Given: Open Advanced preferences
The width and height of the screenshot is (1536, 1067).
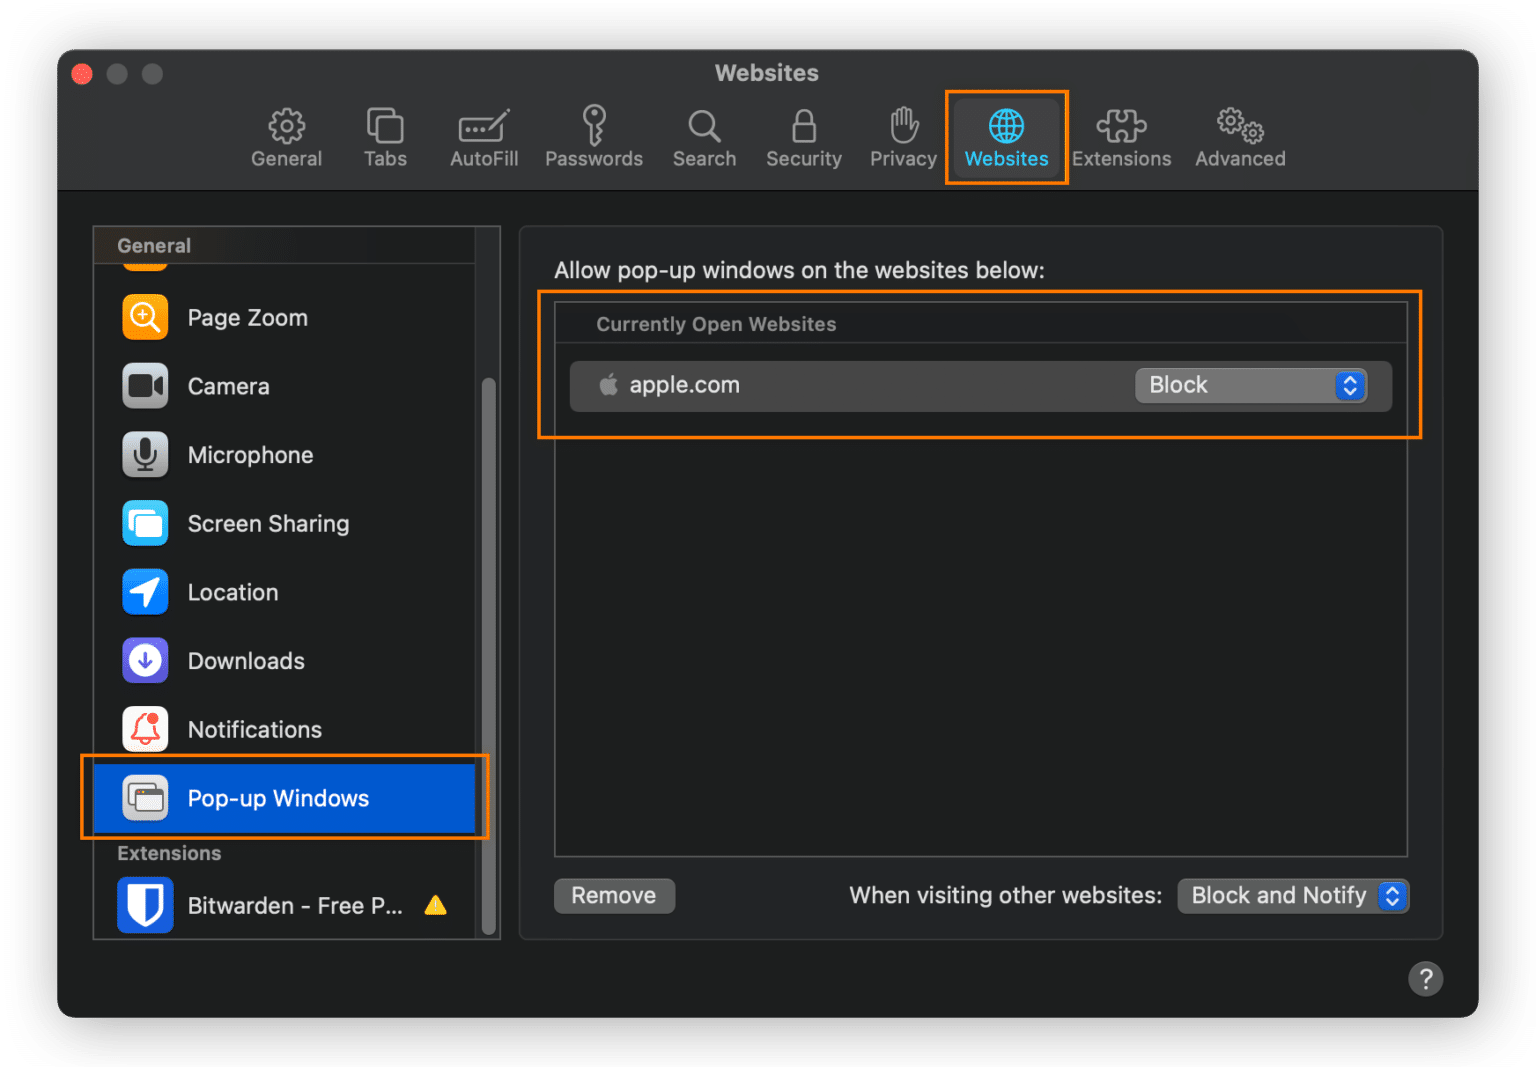Looking at the screenshot, I should [1239, 137].
